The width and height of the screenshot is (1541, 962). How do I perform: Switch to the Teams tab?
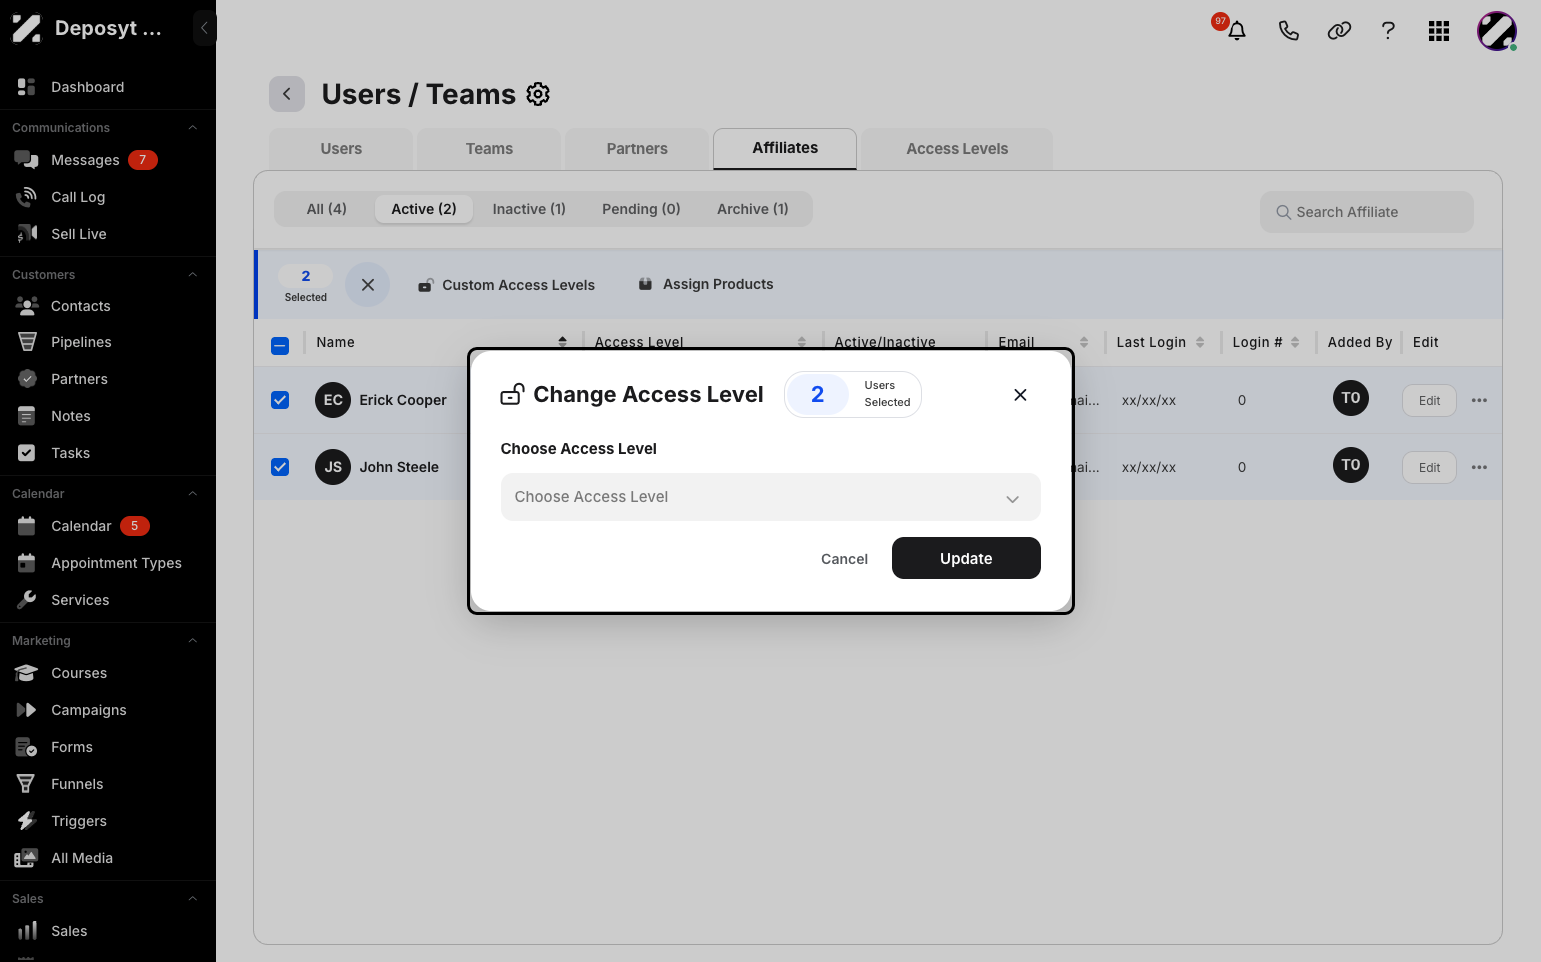(x=489, y=149)
